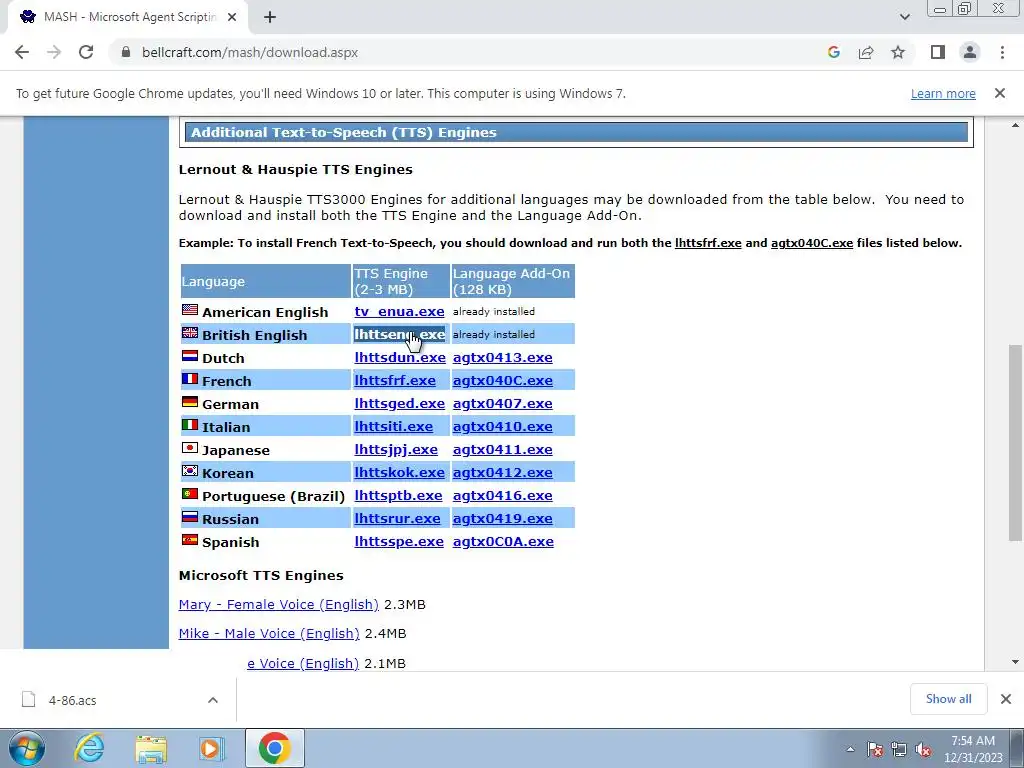The height and width of the screenshot is (768, 1024).
Task: Download agtx0416.exe Portuguese add-on
Action: (x=502, y=496)
